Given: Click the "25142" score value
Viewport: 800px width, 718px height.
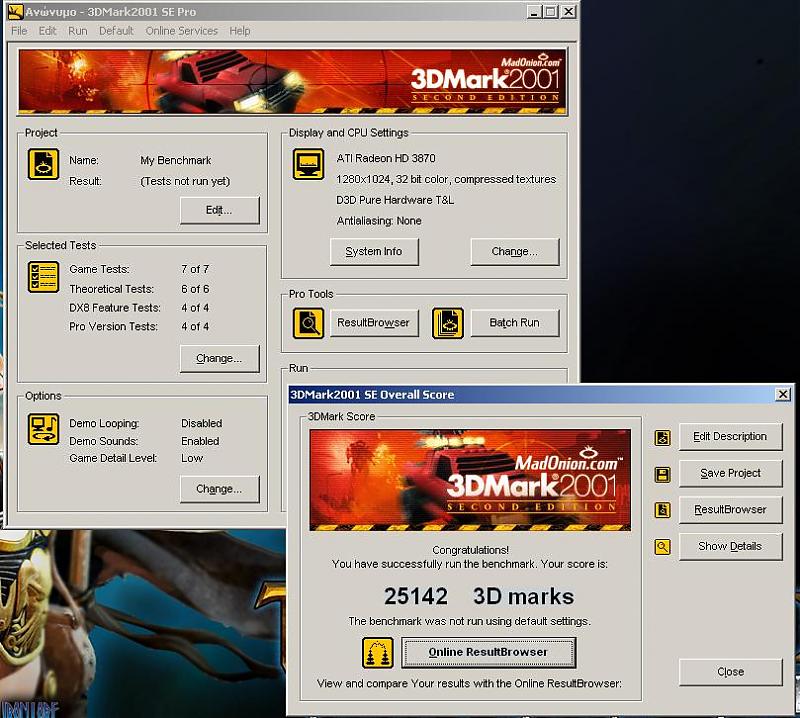Looking at the screenshot, I should (416, 597).
